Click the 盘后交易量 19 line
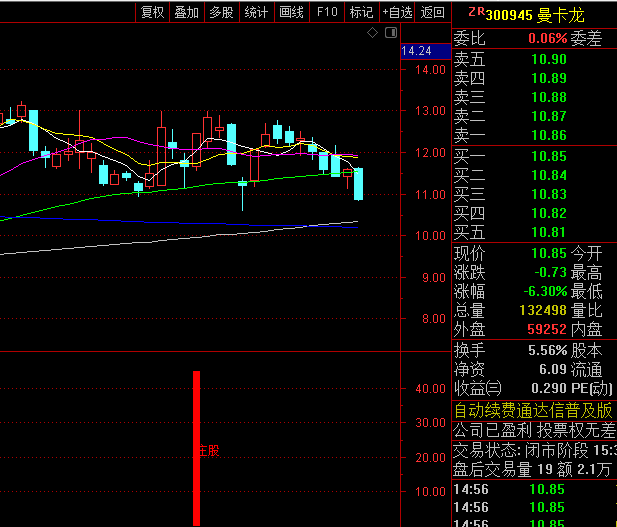617x527 pixels. 532,470
